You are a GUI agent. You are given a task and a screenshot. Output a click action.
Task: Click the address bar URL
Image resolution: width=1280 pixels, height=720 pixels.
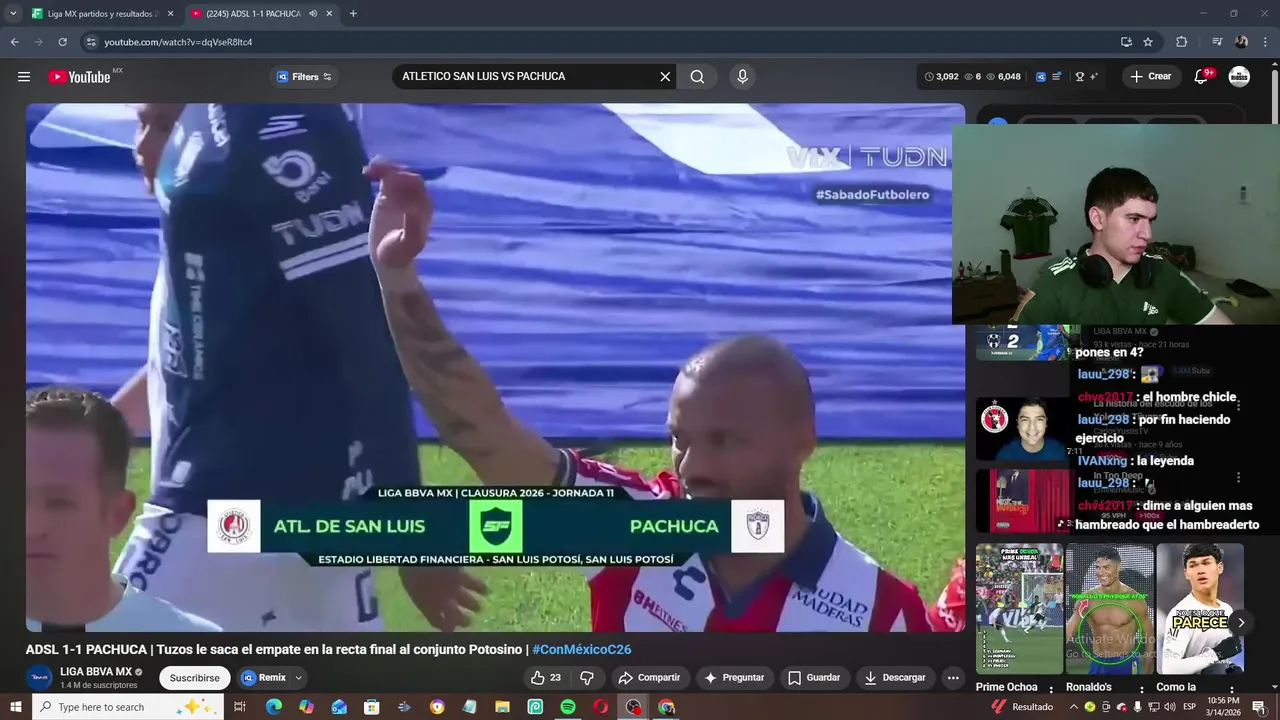(x=178, y=42)
